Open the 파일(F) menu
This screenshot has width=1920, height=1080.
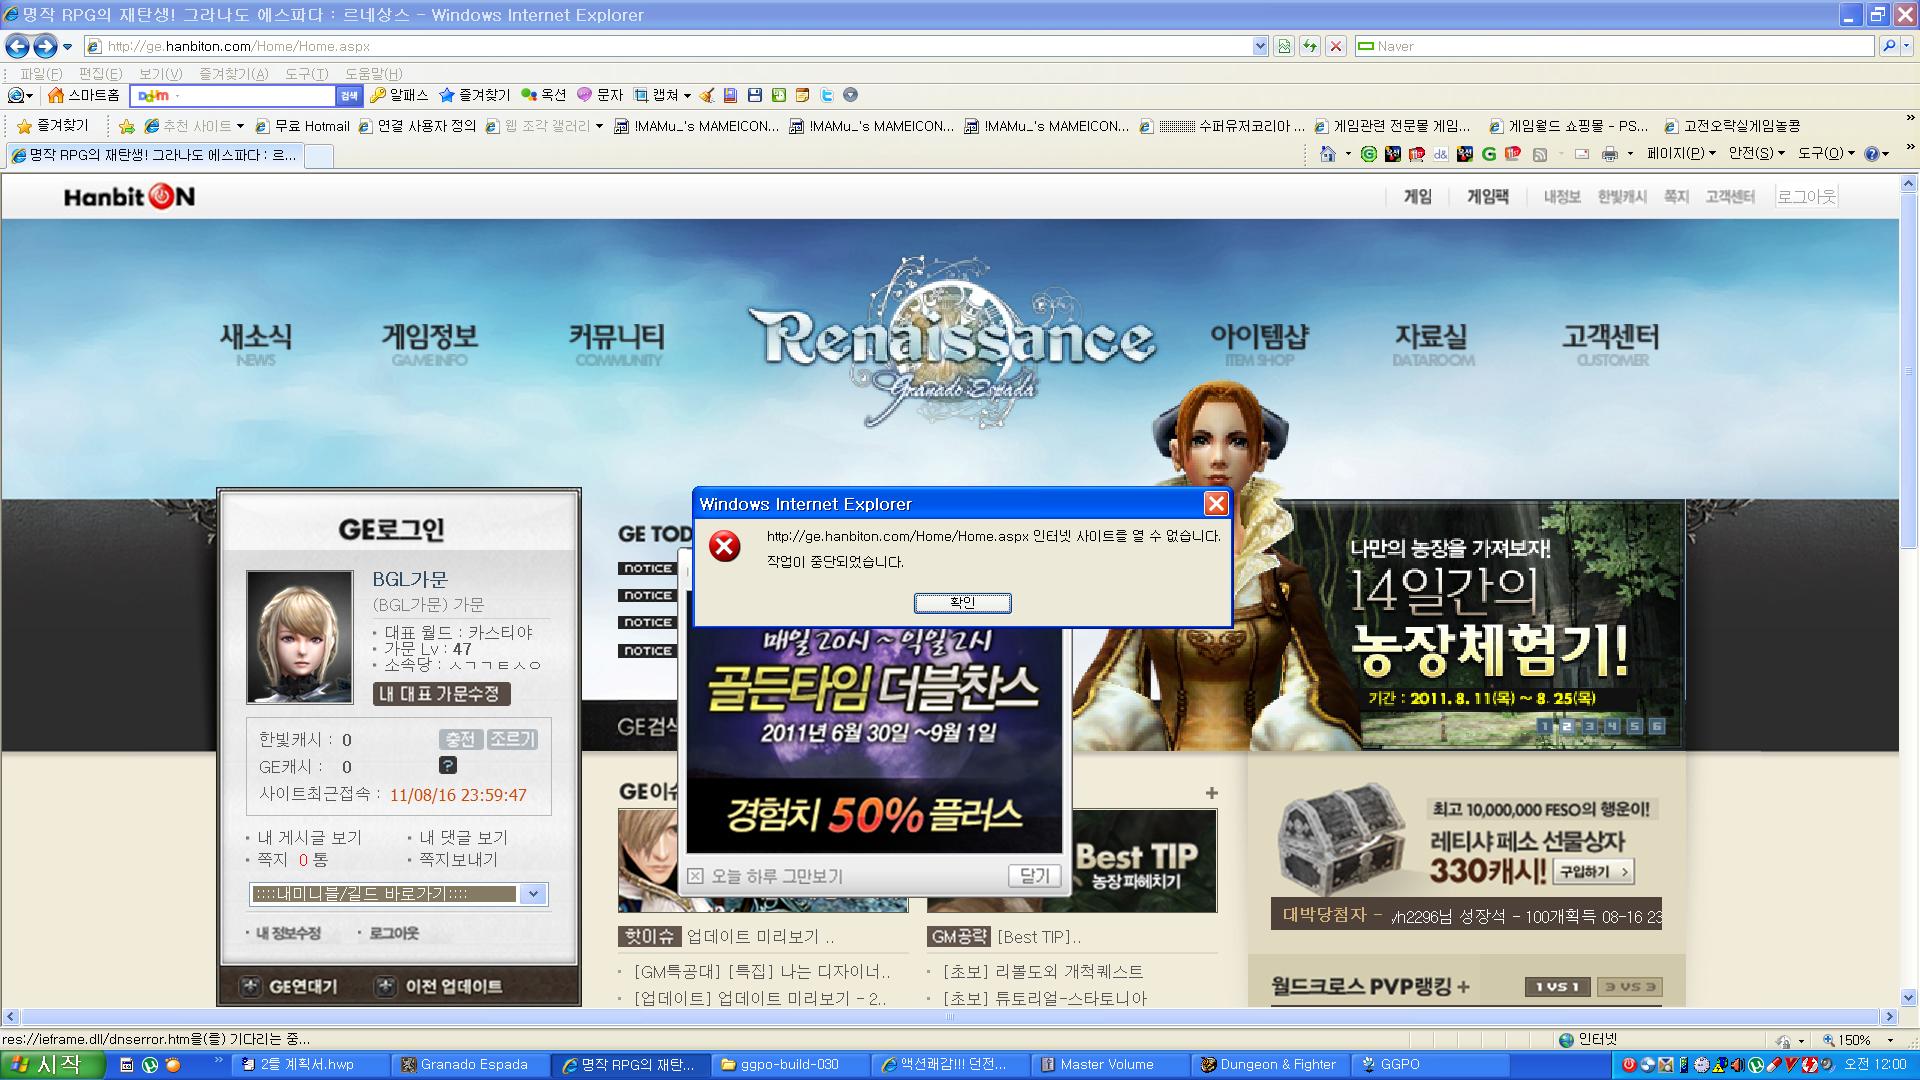[x=41, y=74]
